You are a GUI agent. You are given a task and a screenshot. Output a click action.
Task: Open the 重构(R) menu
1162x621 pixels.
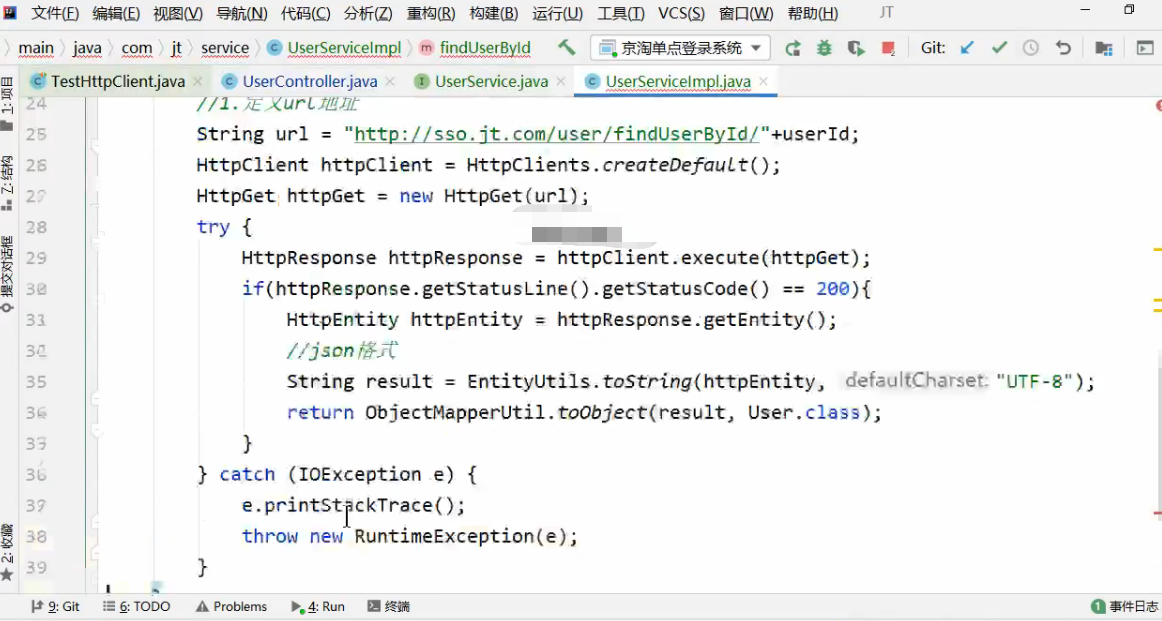click(431, 13)
